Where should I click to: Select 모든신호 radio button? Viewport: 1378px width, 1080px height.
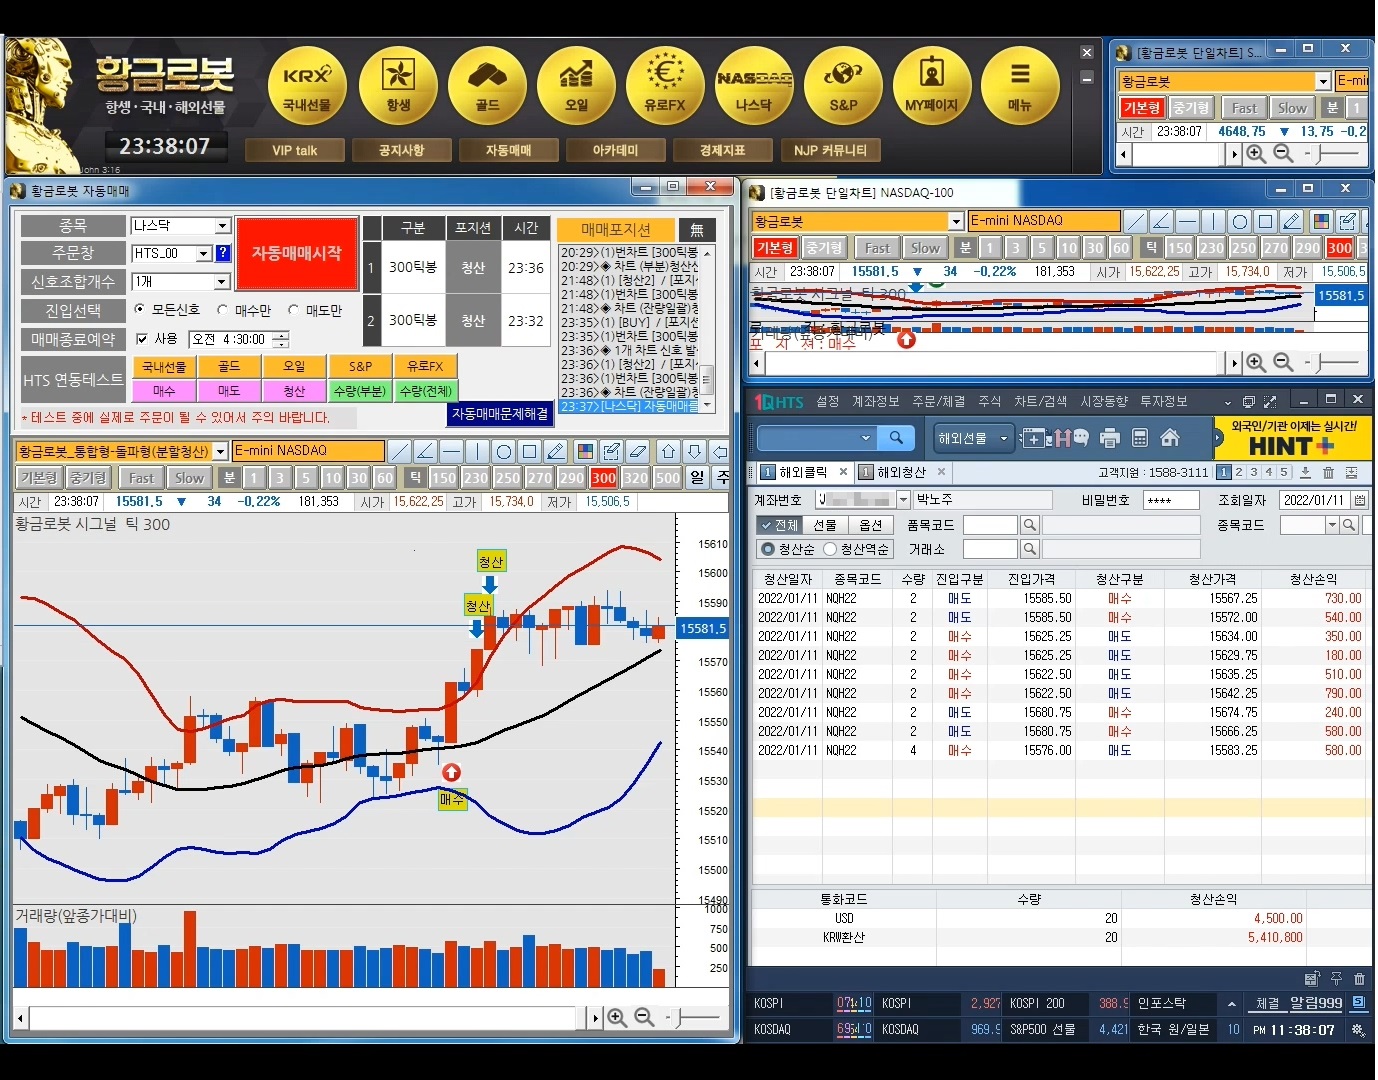coord(140,310)
